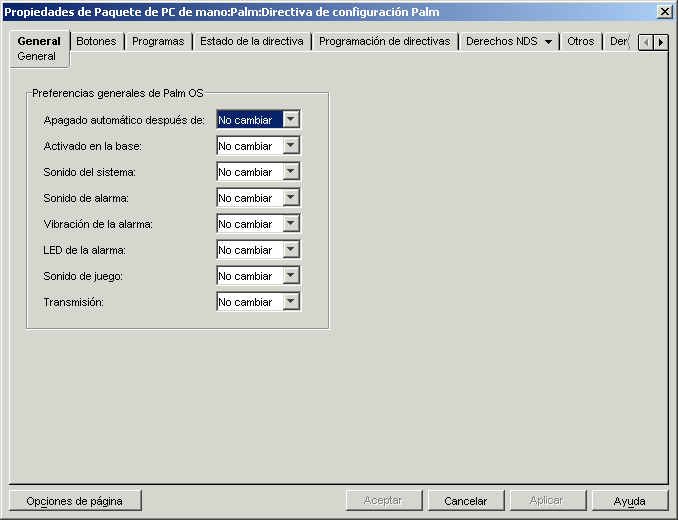Screen dimensions: 678x520
Task: Click the Aplicar button
Action: click(548, 501)
